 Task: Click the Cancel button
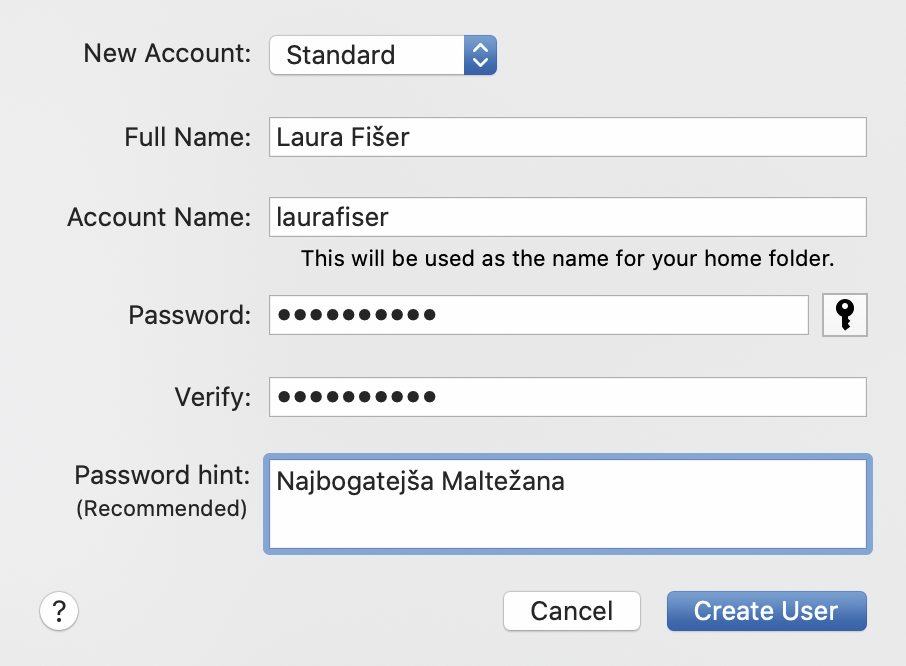[571, 611]
